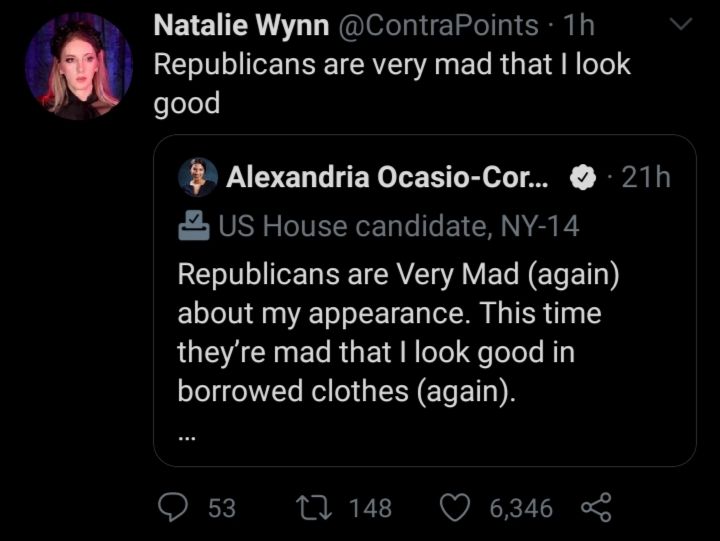Screen dimensions: 720x541
Task: Tap the share icon below the tweet
Action: (x=595, y=508)
